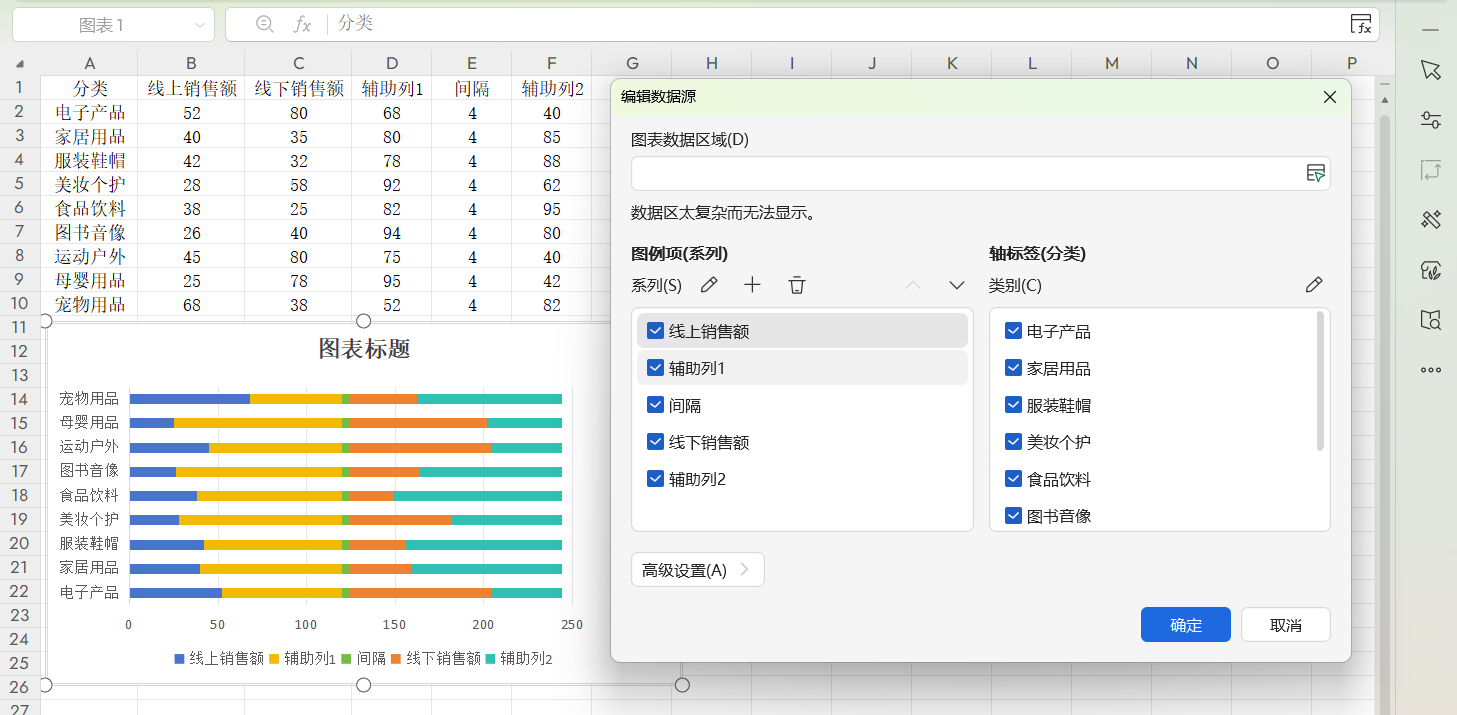Select the pointer tool in the right sidebar
The height and width of the screenshot is (715, 1457).
1430,70
